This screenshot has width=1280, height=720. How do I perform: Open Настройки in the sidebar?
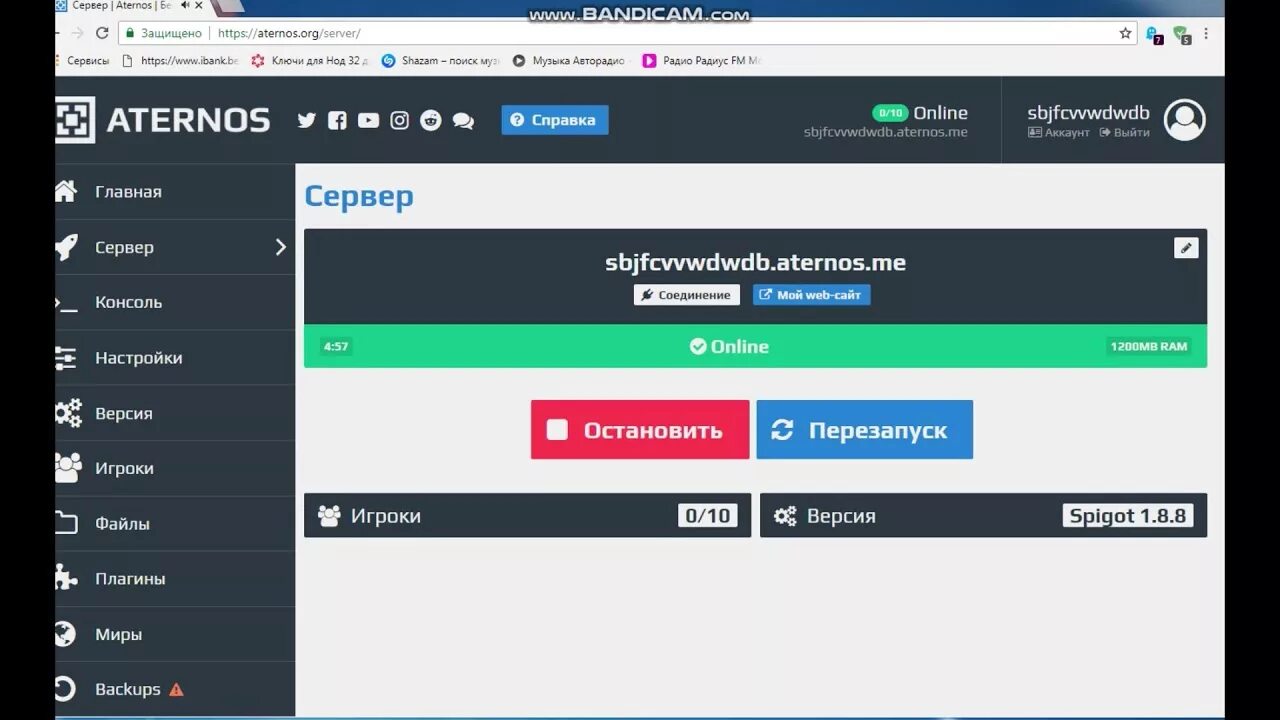[175, 358]
